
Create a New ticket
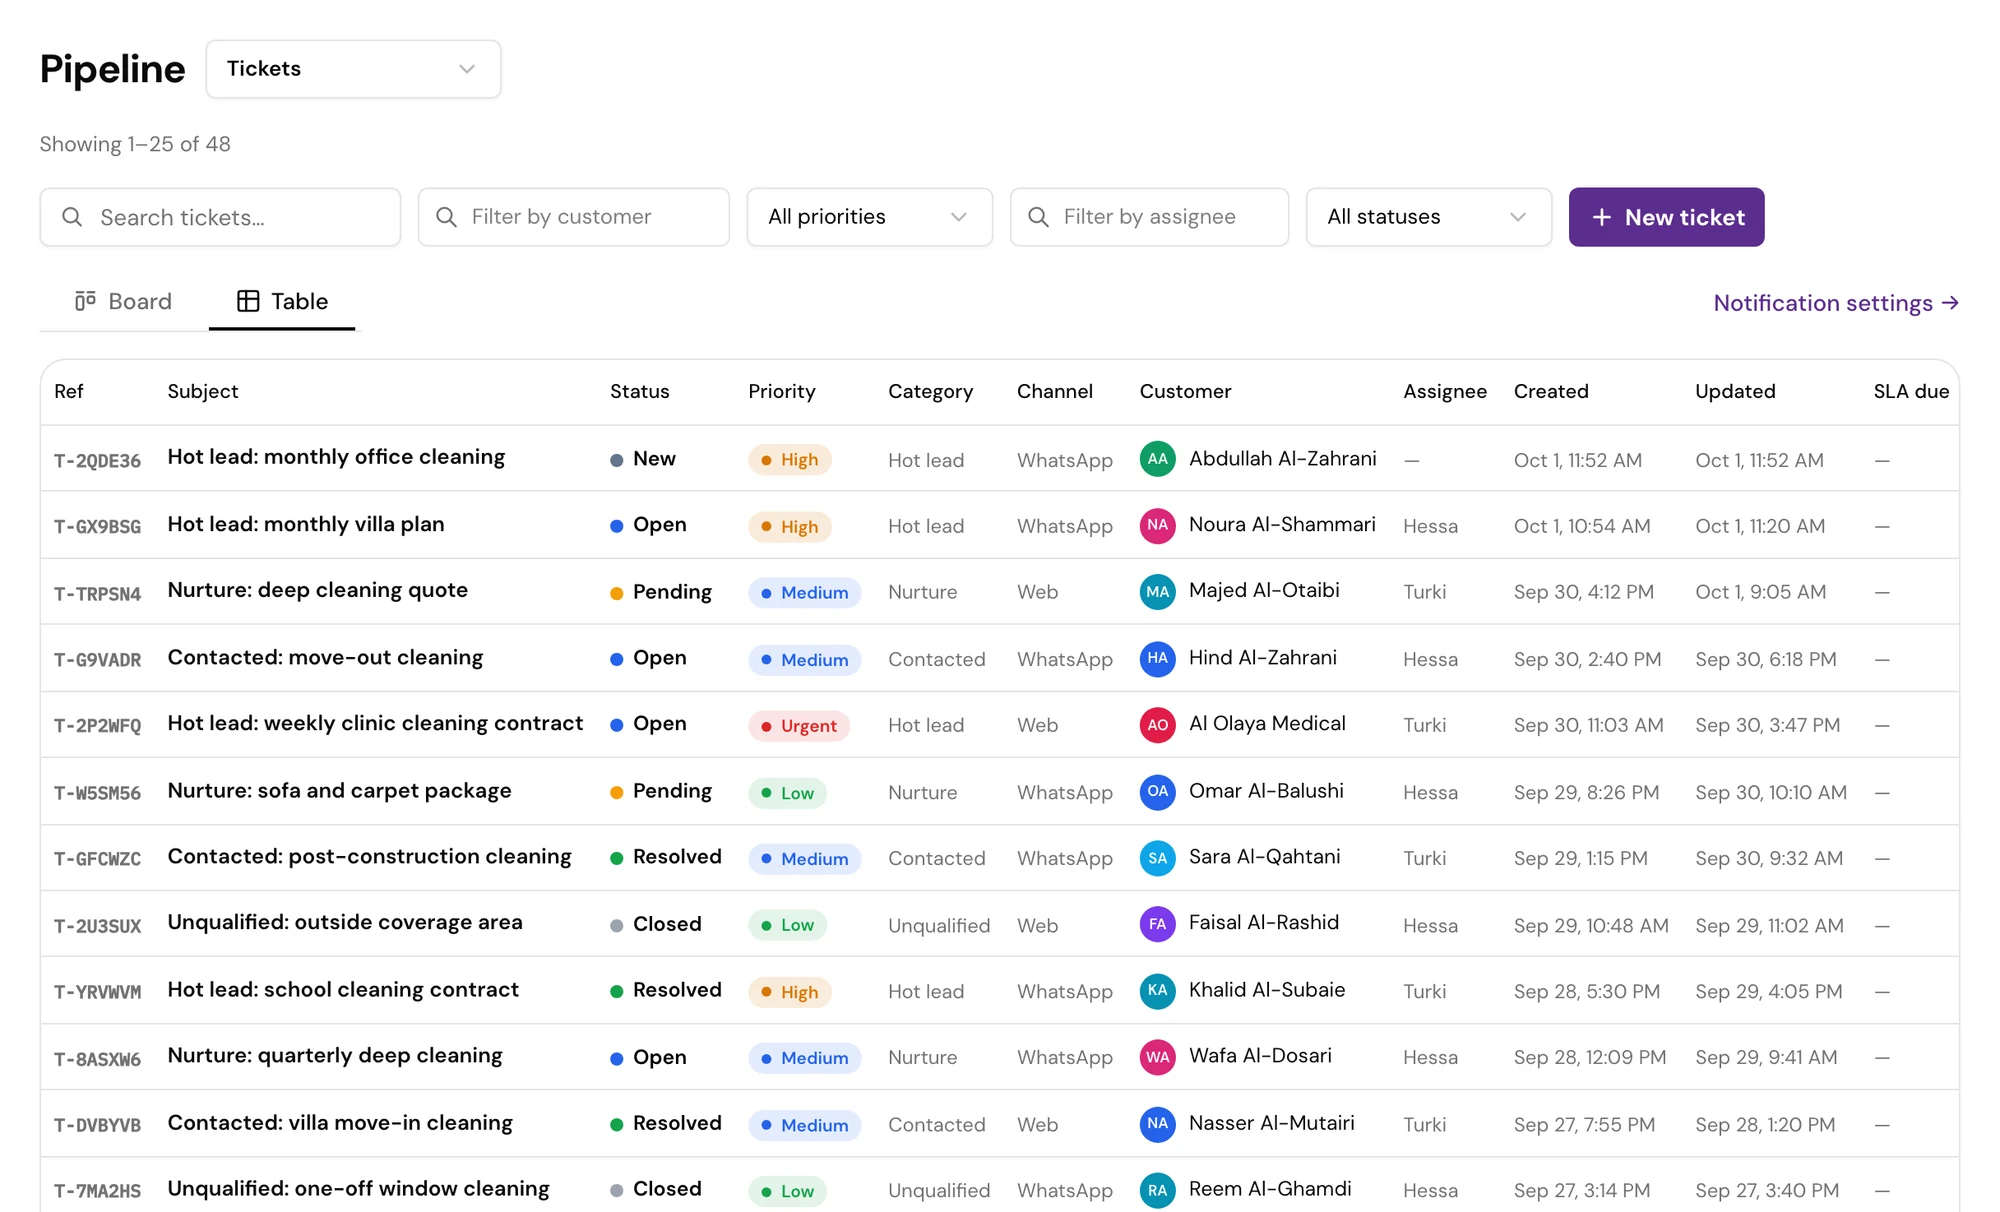1666,217
